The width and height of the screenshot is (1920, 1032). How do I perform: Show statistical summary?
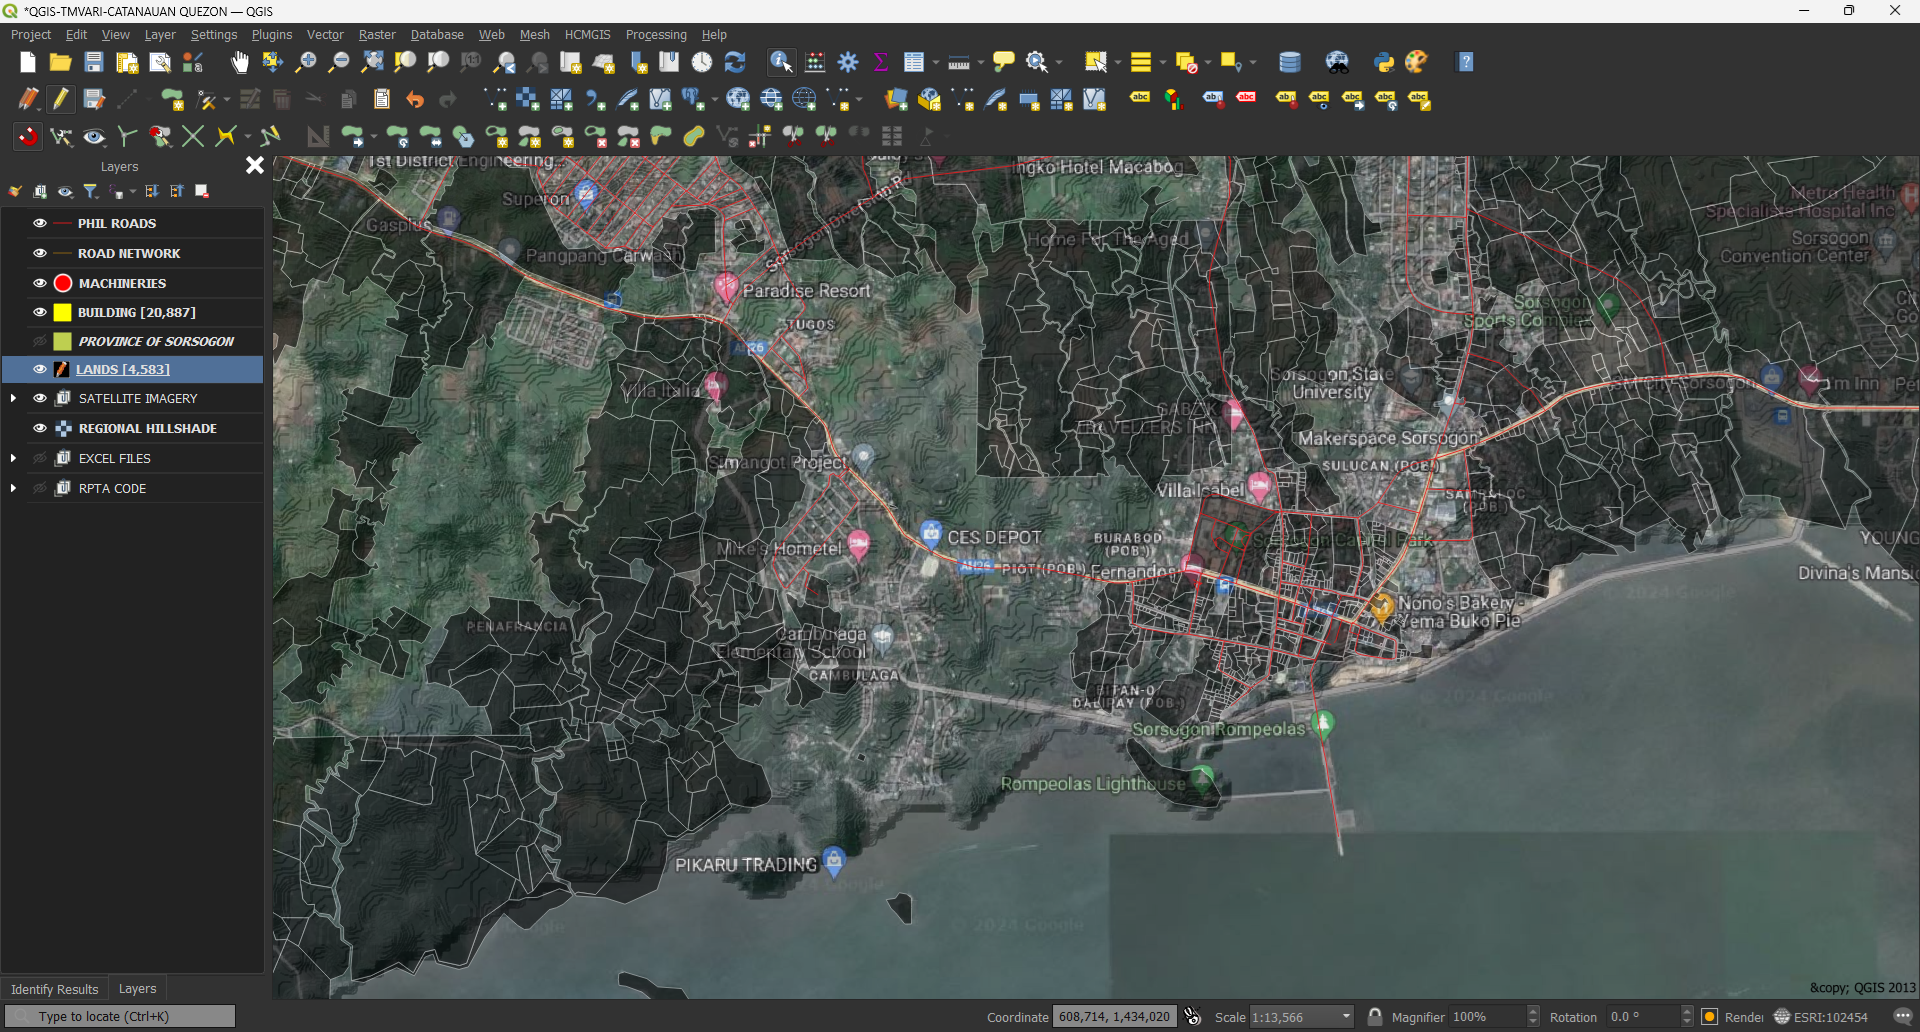pos(880,62)
